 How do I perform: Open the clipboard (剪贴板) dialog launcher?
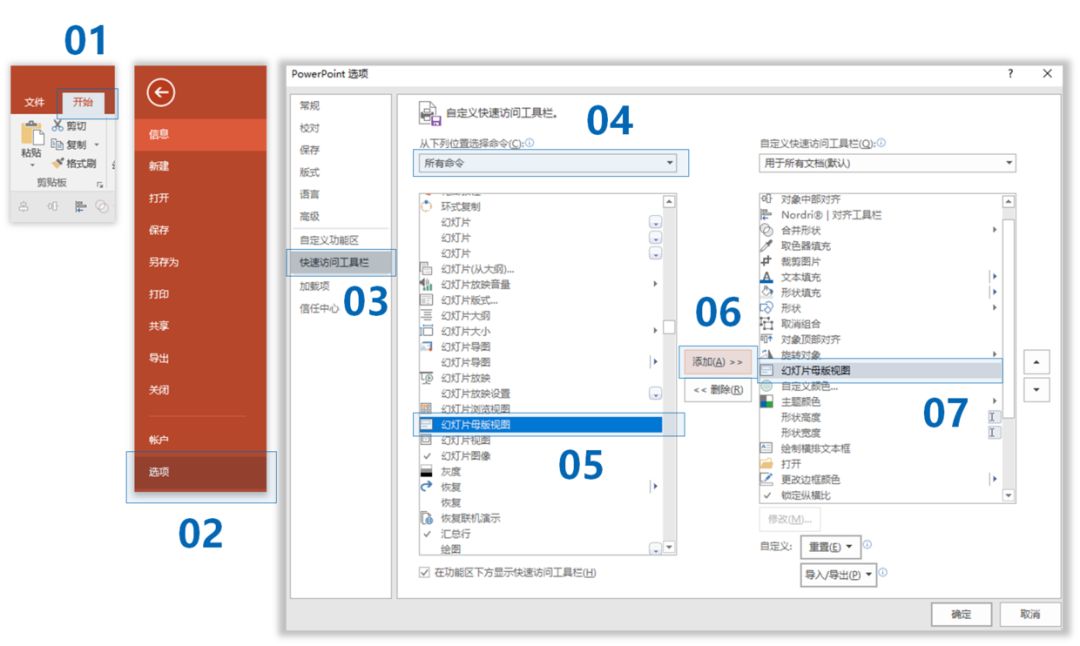click(x=100, y=185)
